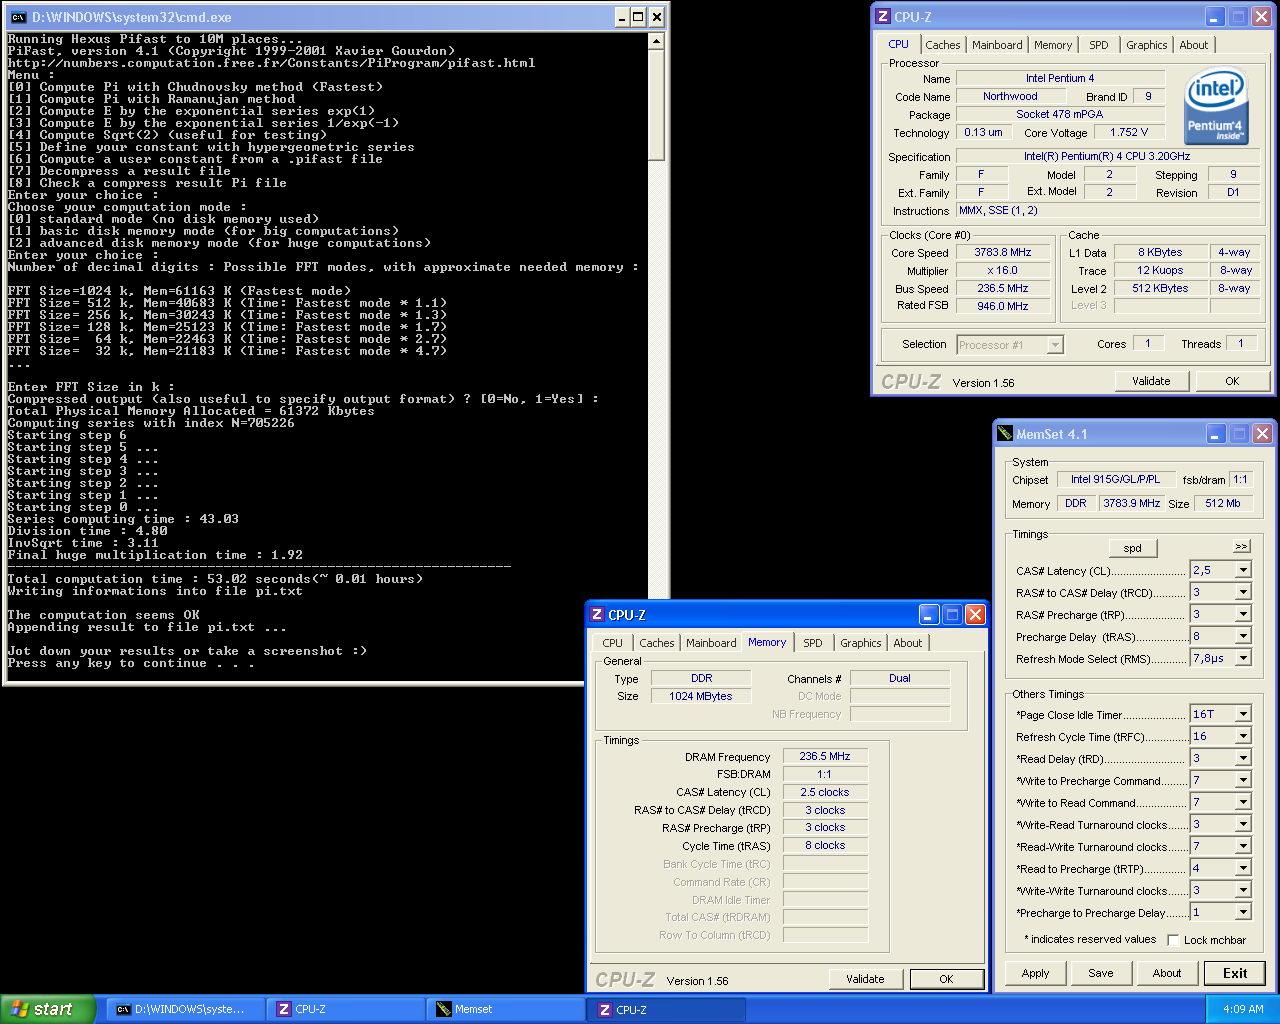Click the Core Voltage 1.752 V value

point(1129,132)
